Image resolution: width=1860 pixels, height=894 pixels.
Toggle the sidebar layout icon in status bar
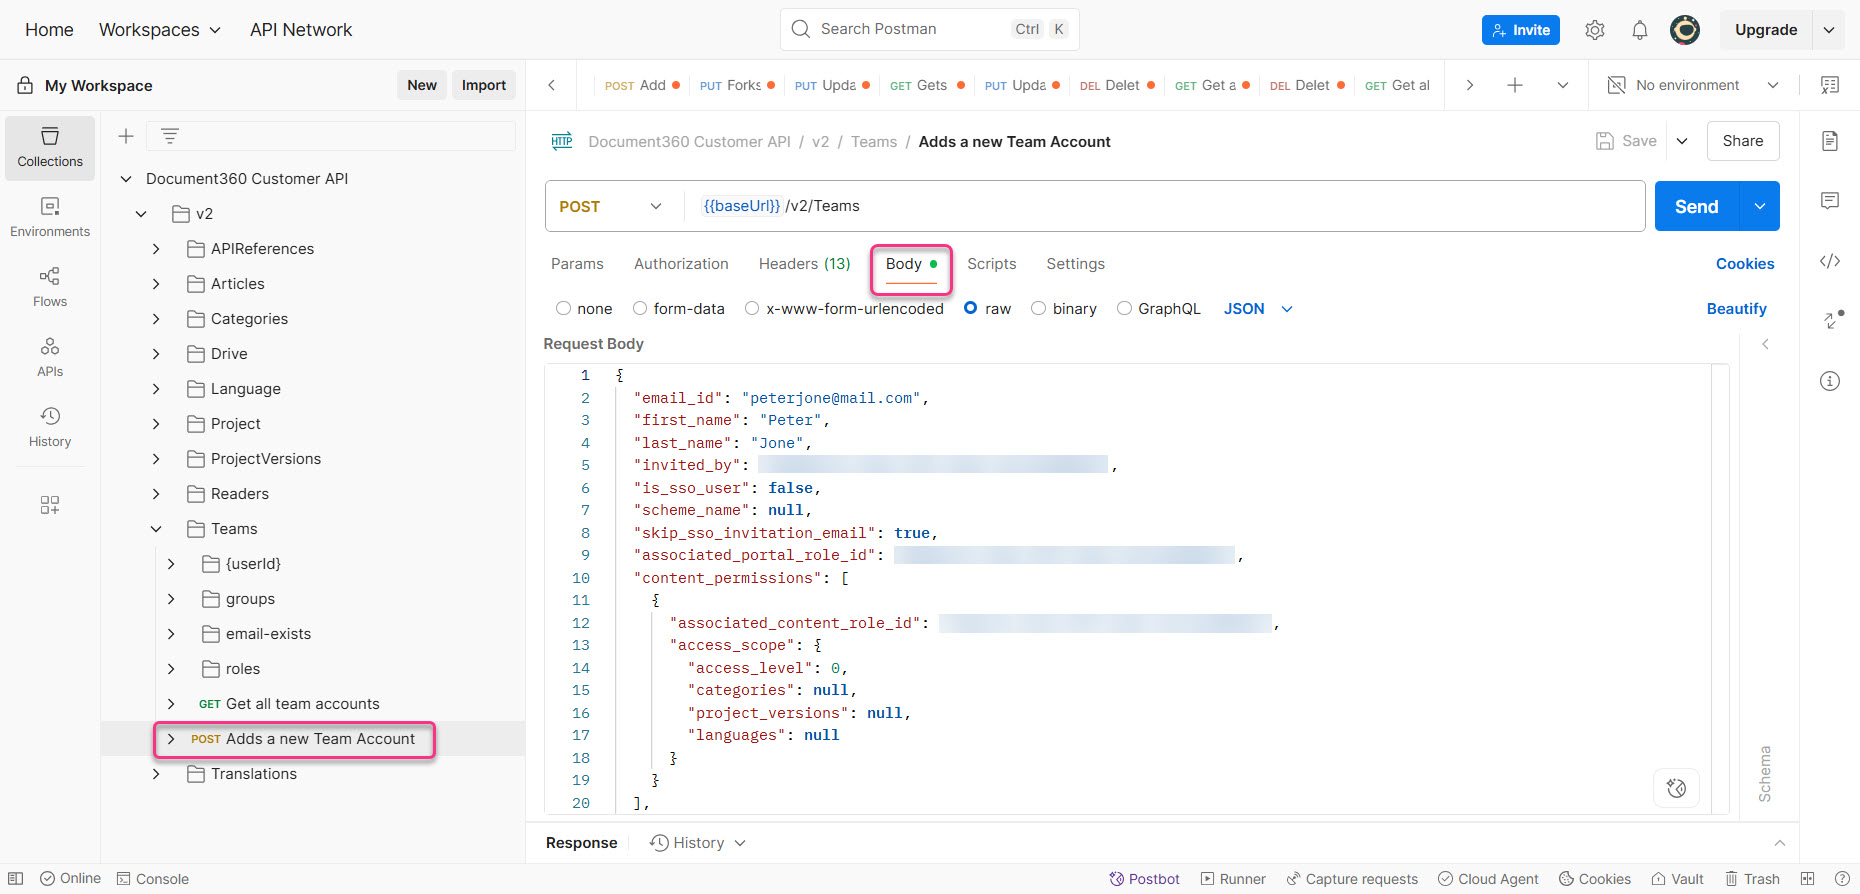pyautogui.click(x=16, y=879)
